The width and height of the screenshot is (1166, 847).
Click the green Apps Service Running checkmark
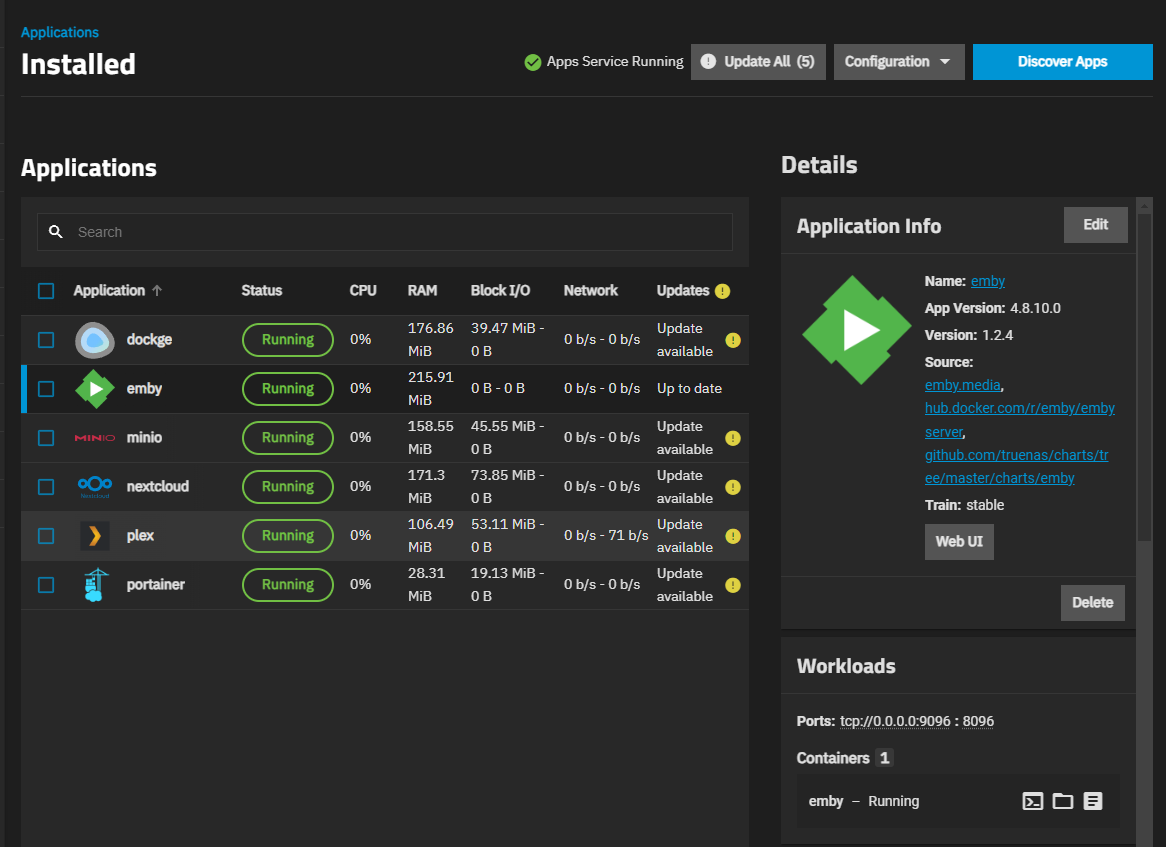532,62
